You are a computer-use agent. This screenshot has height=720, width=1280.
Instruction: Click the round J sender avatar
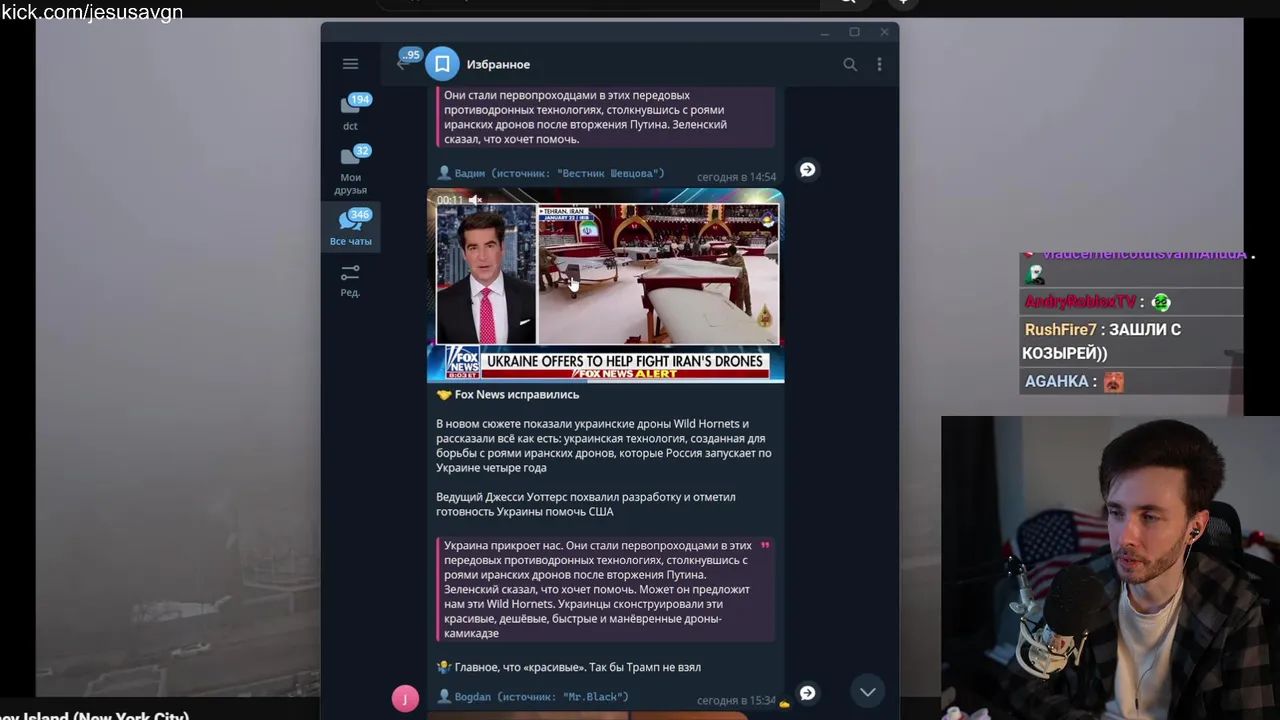pyautogui.click(x=405, y=698)
